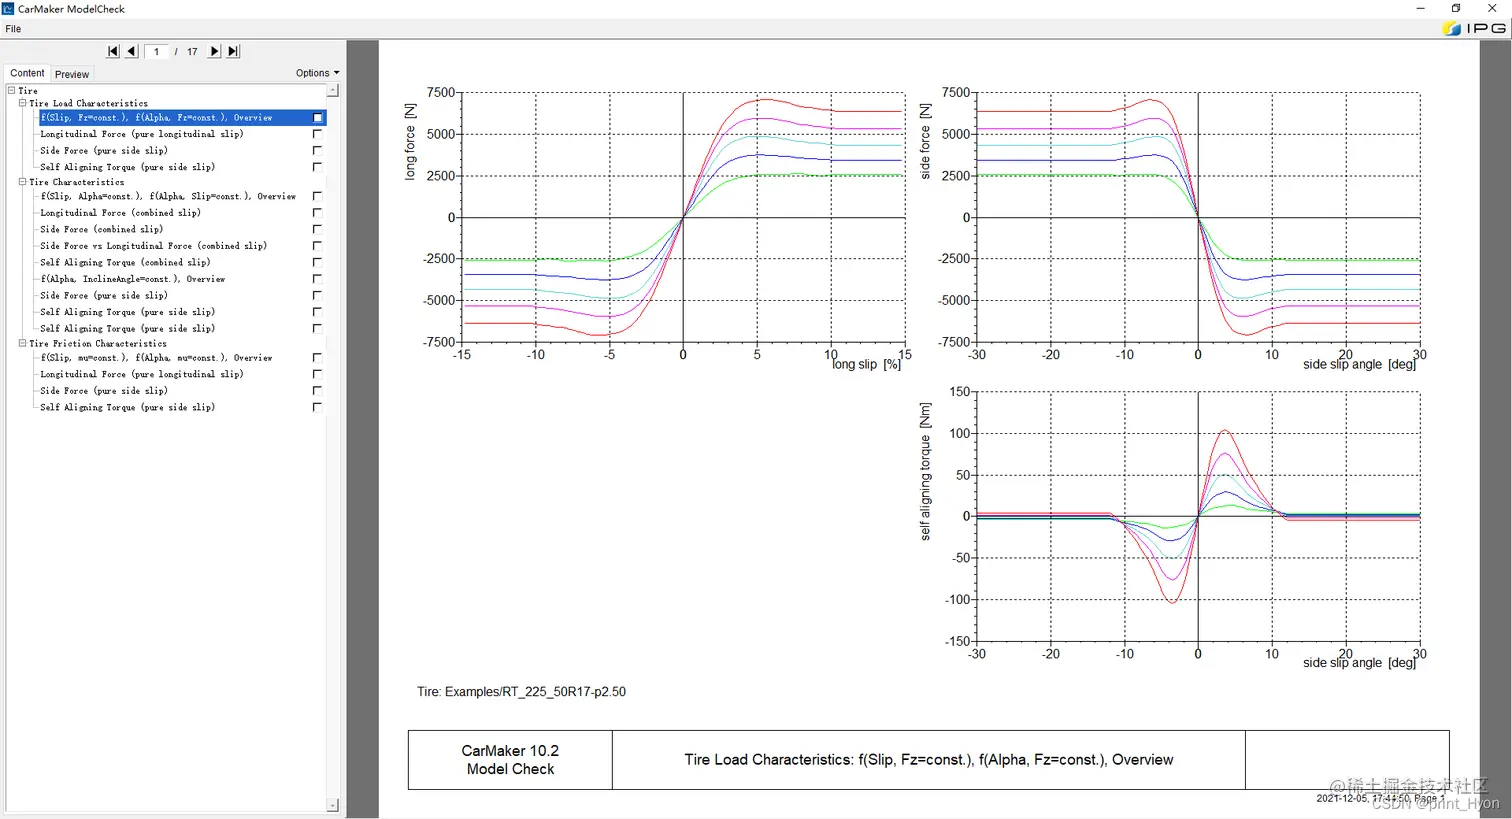Click the total page count '17'
Screen dimensions: 1512x819
[x=192, y=51]
